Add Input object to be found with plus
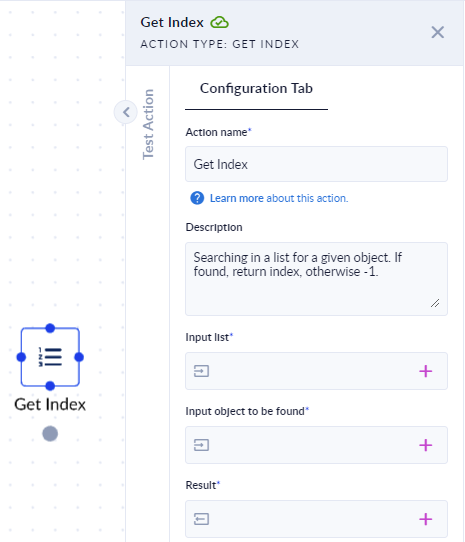The width and height of the screenshot is (465, 542). click(426, 445)
